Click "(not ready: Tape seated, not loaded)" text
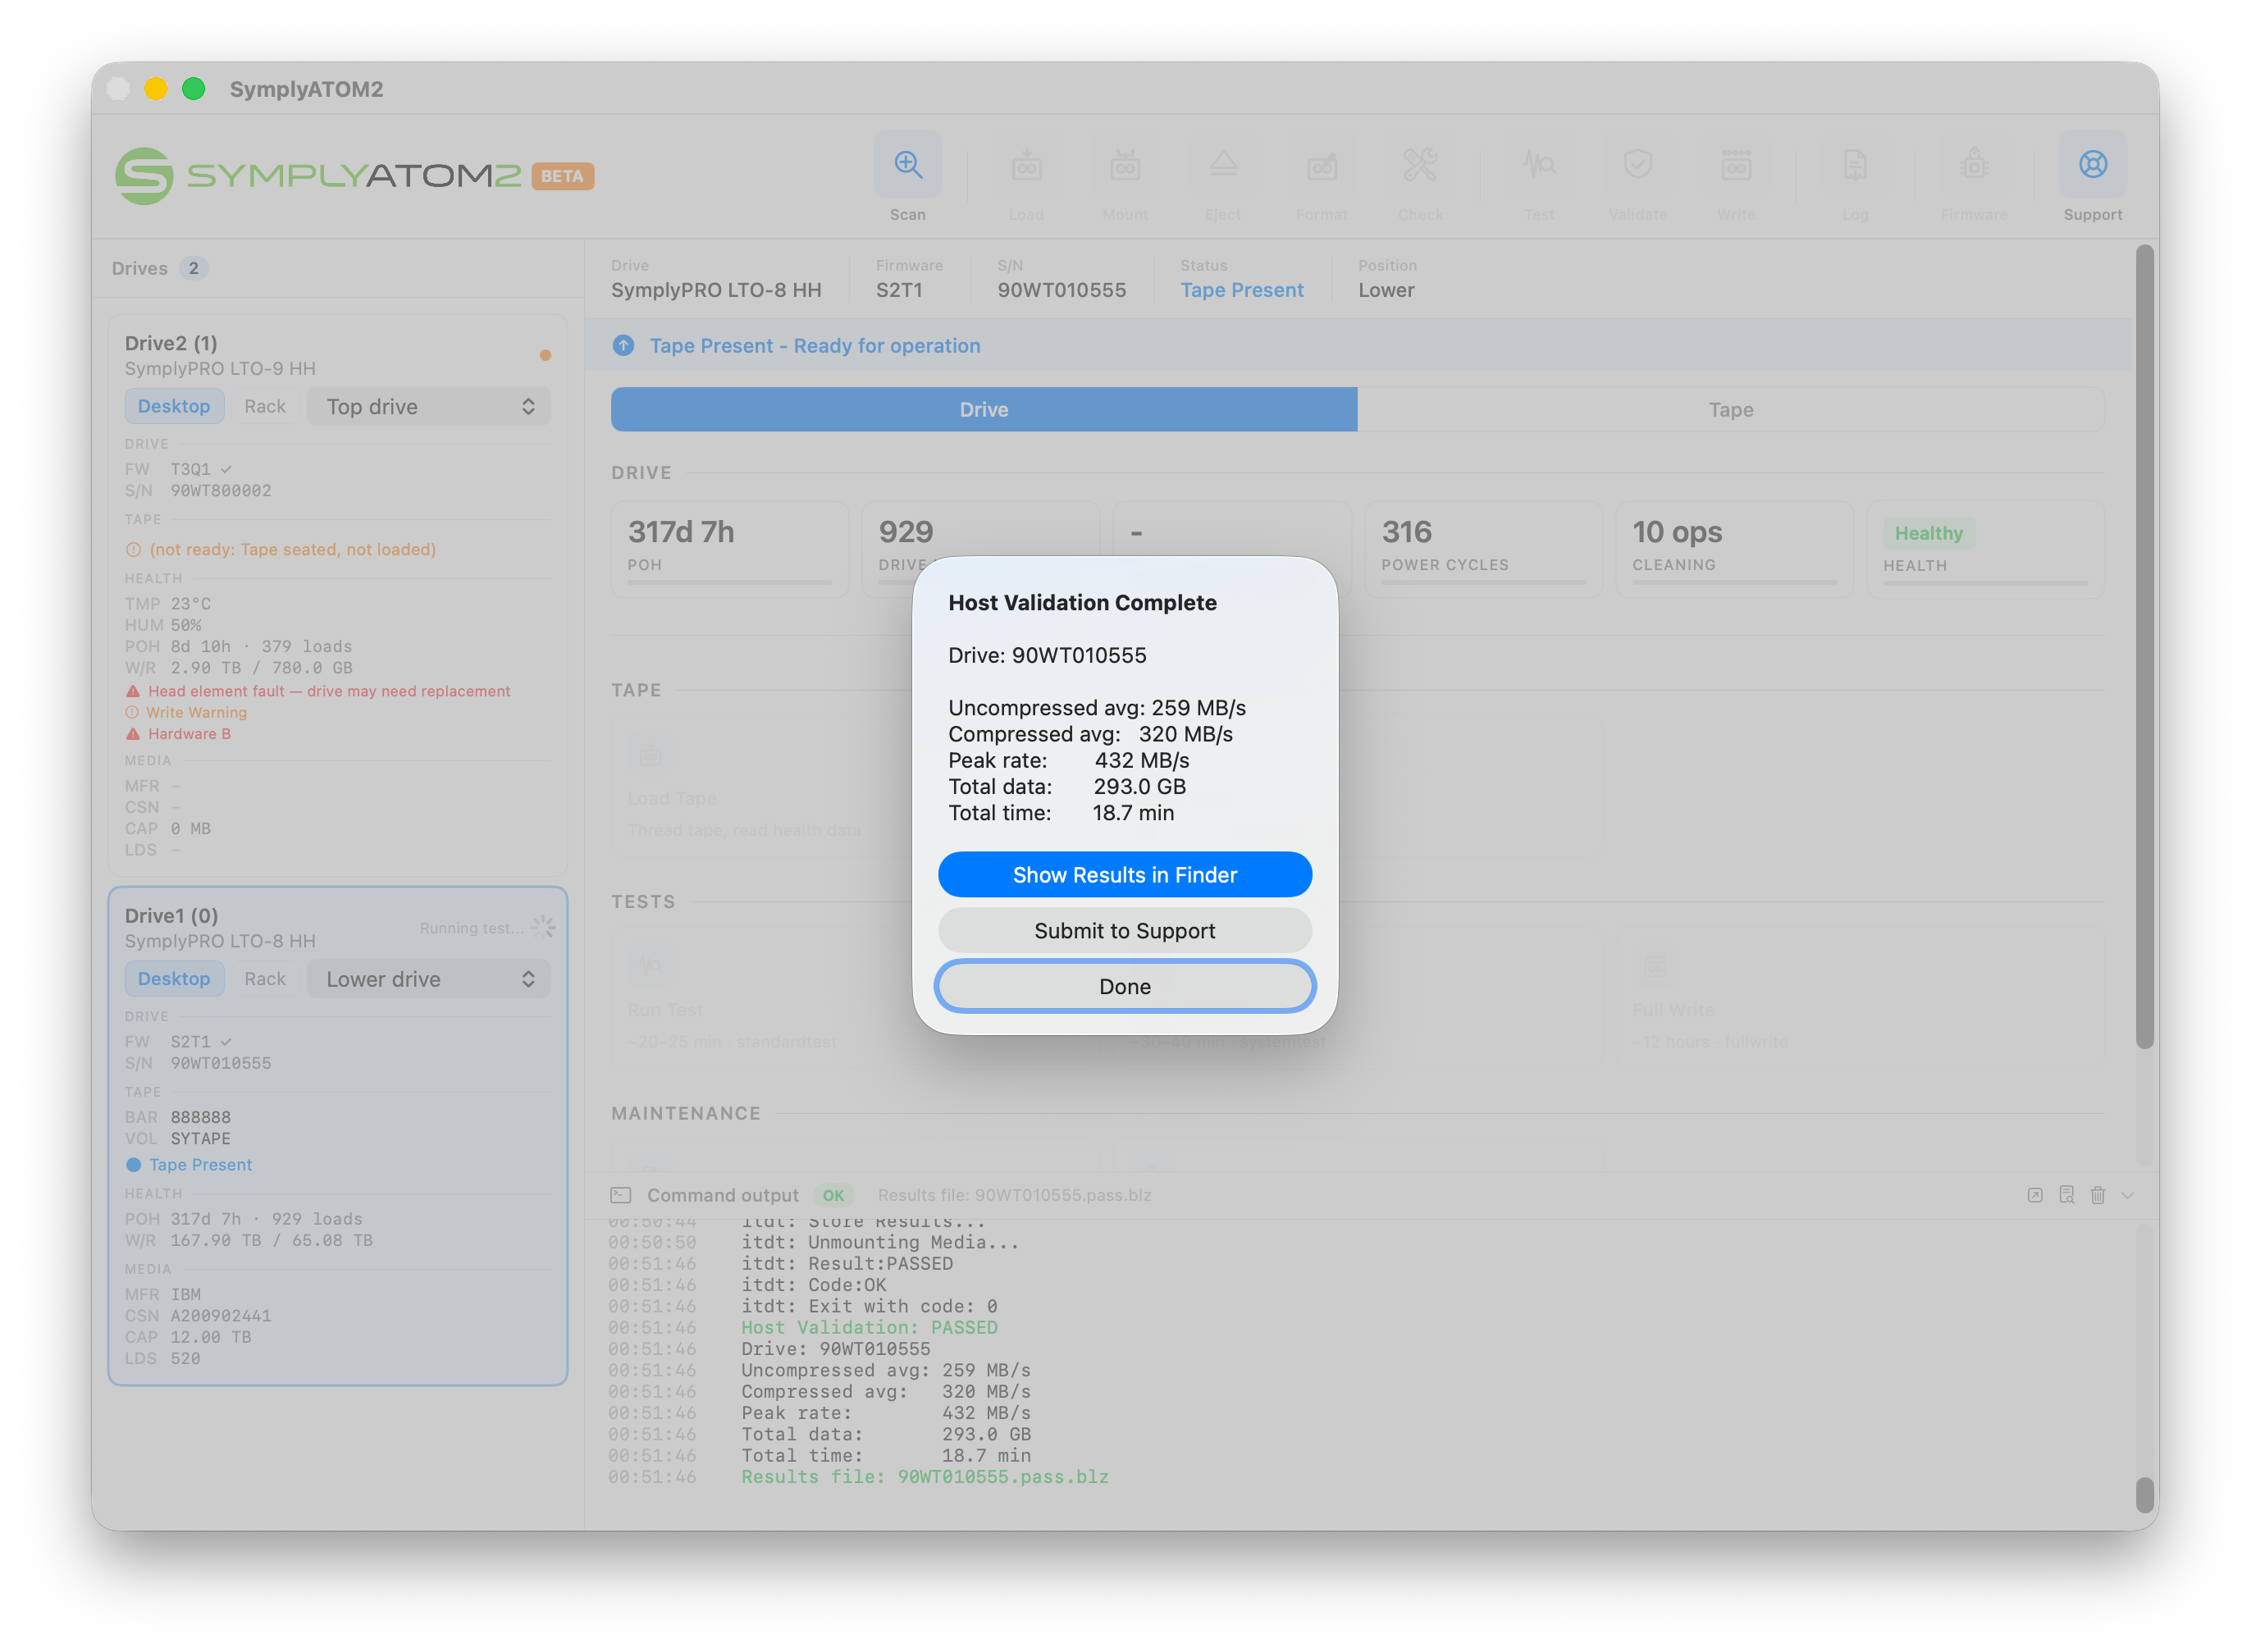 (293, 549)
